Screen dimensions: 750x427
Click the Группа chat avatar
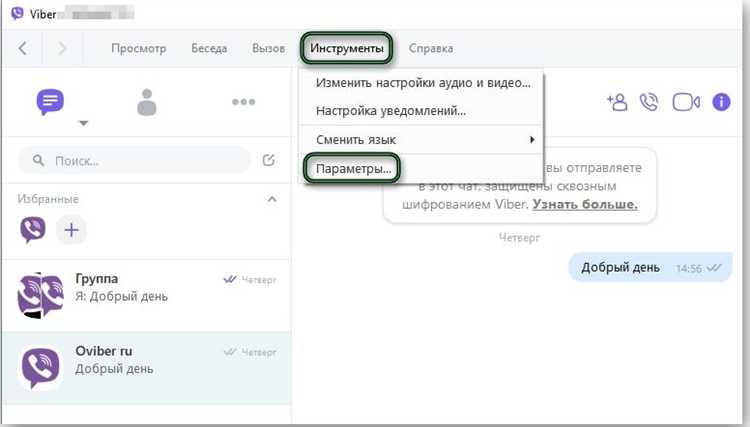(41, 296)
